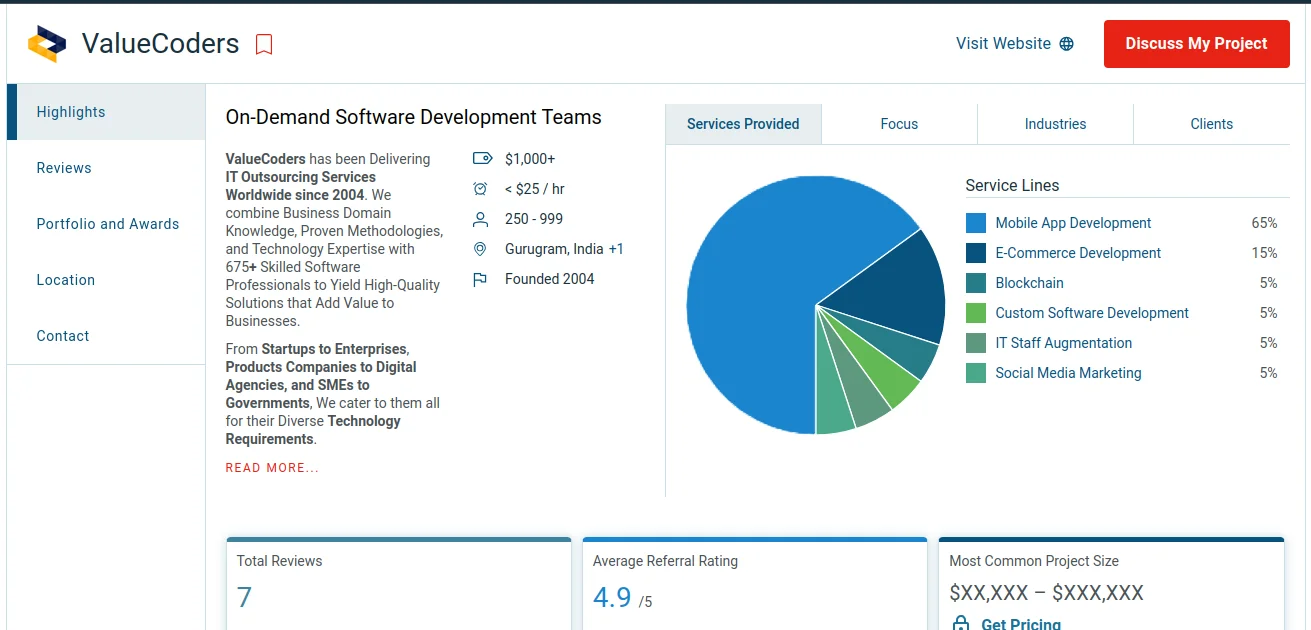Switch to the Focus tab
The image size is (1311, 630).
click(x=899, y=124)
